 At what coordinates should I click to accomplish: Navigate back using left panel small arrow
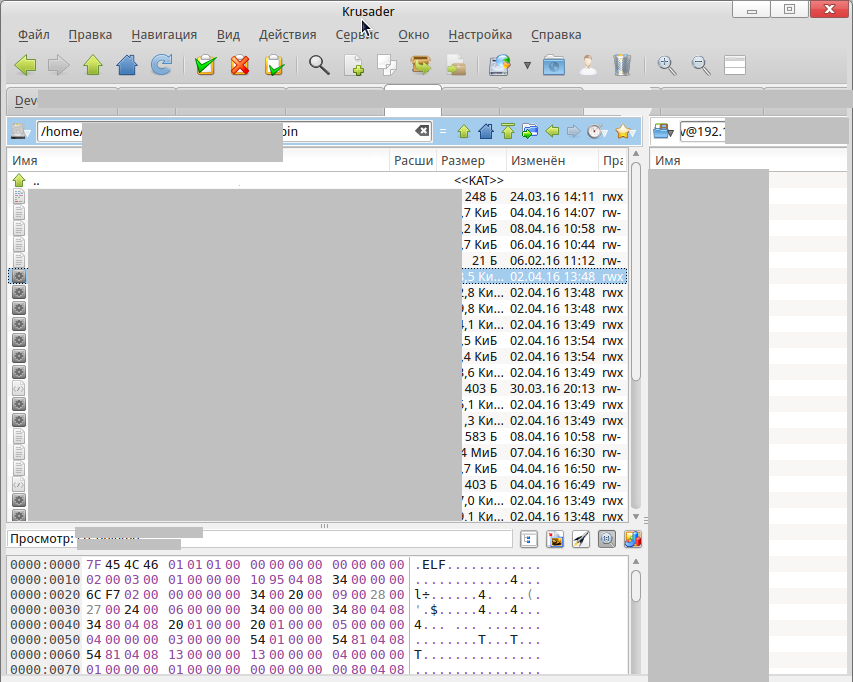pos(552,131)
